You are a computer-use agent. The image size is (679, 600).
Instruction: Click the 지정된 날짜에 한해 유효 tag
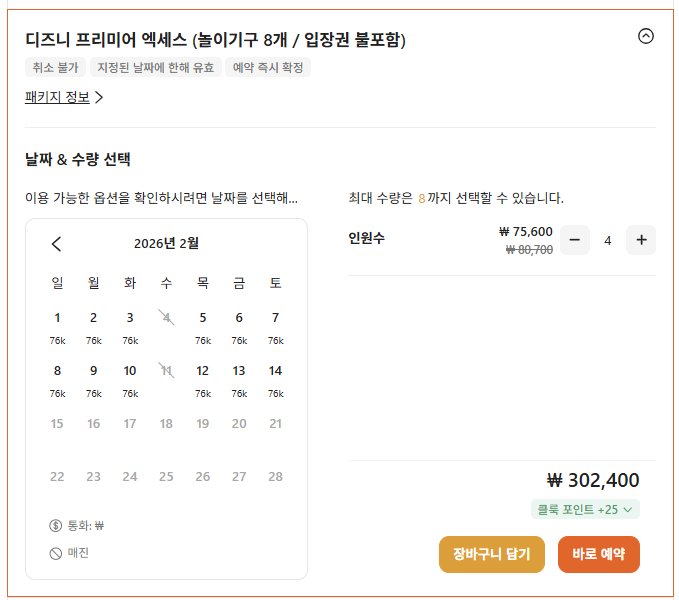155,67
